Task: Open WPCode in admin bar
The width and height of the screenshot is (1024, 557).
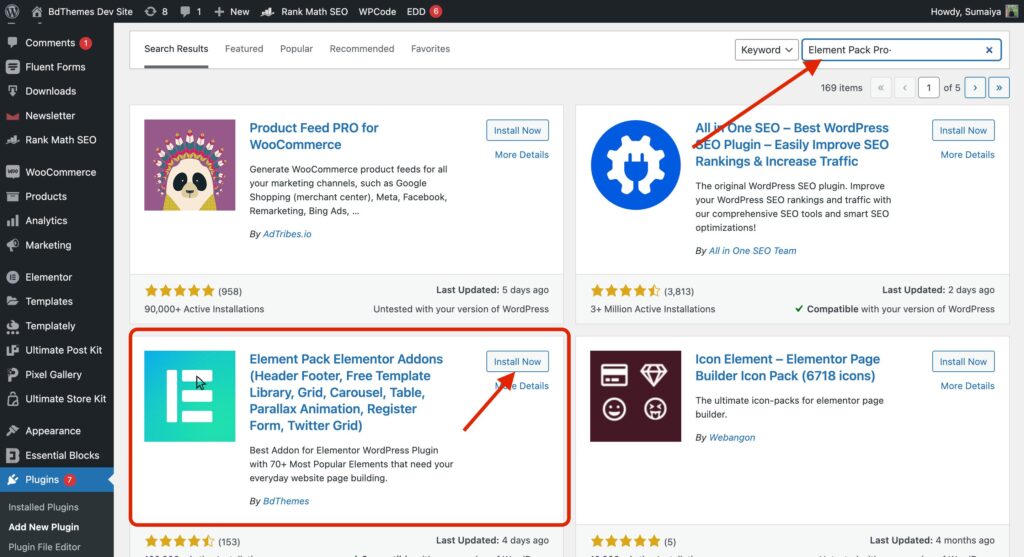Action: coord(377,11)
